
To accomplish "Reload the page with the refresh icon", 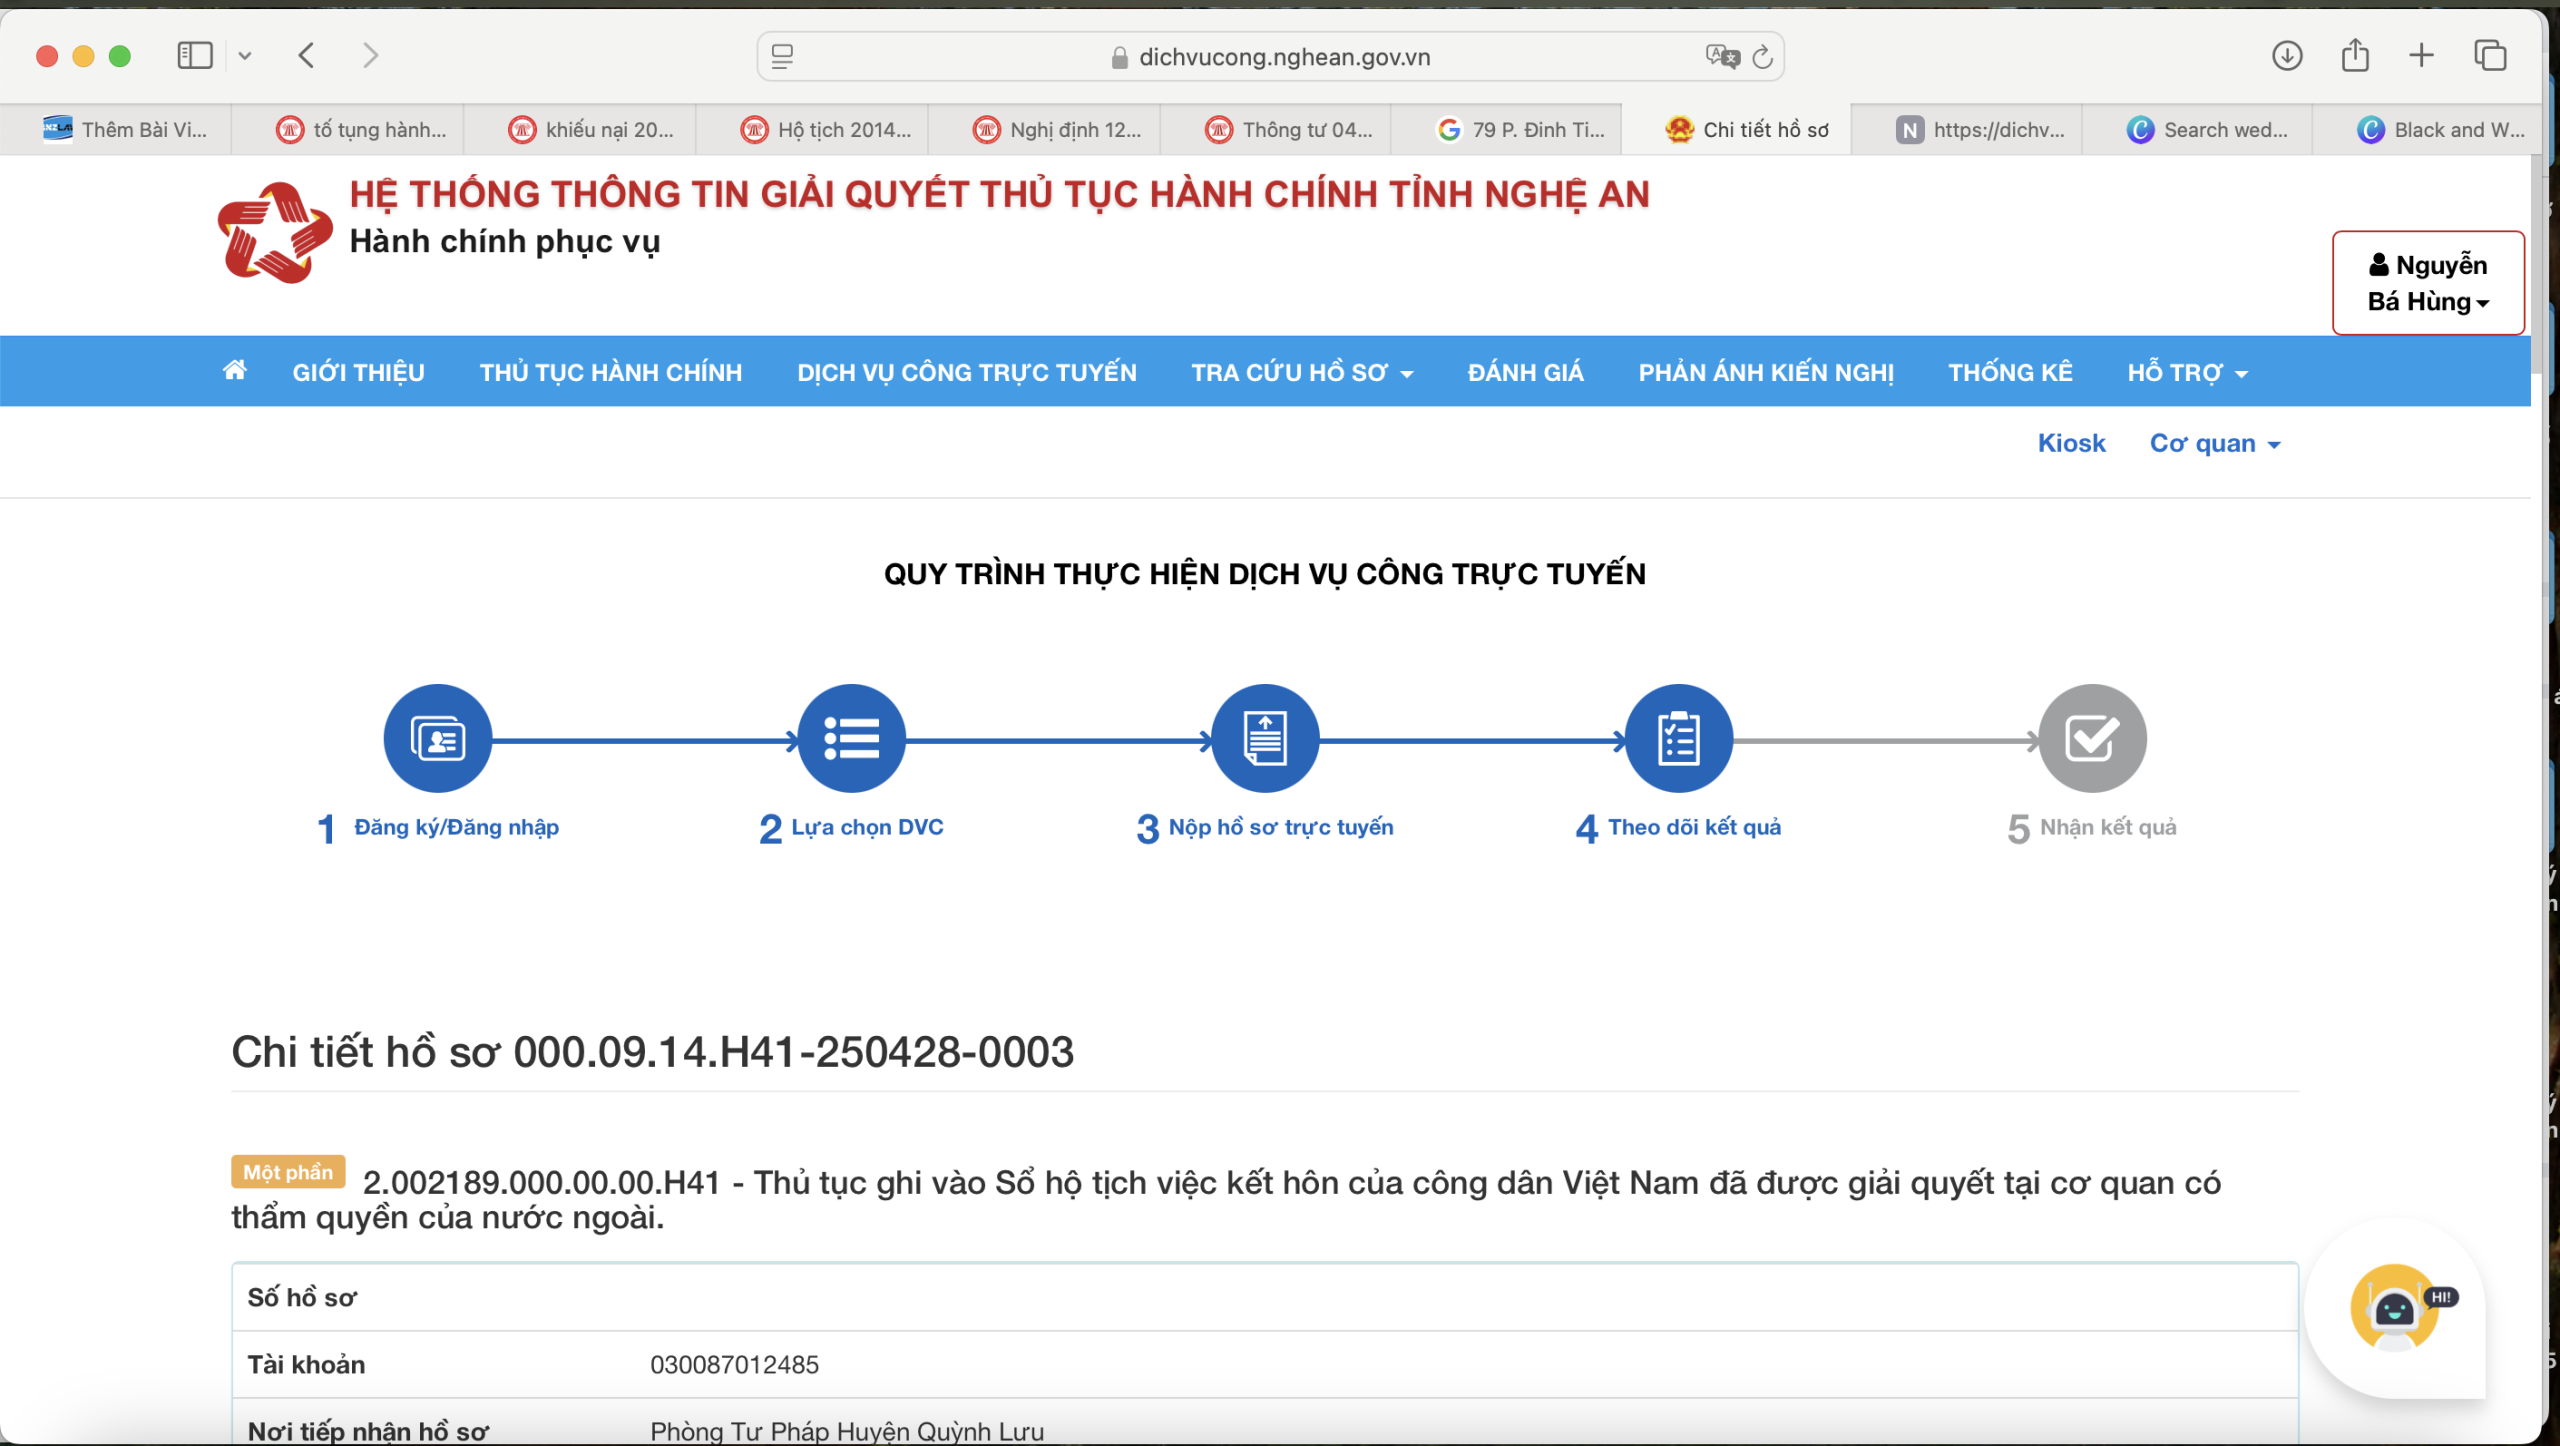I will tap(1763, 56).
